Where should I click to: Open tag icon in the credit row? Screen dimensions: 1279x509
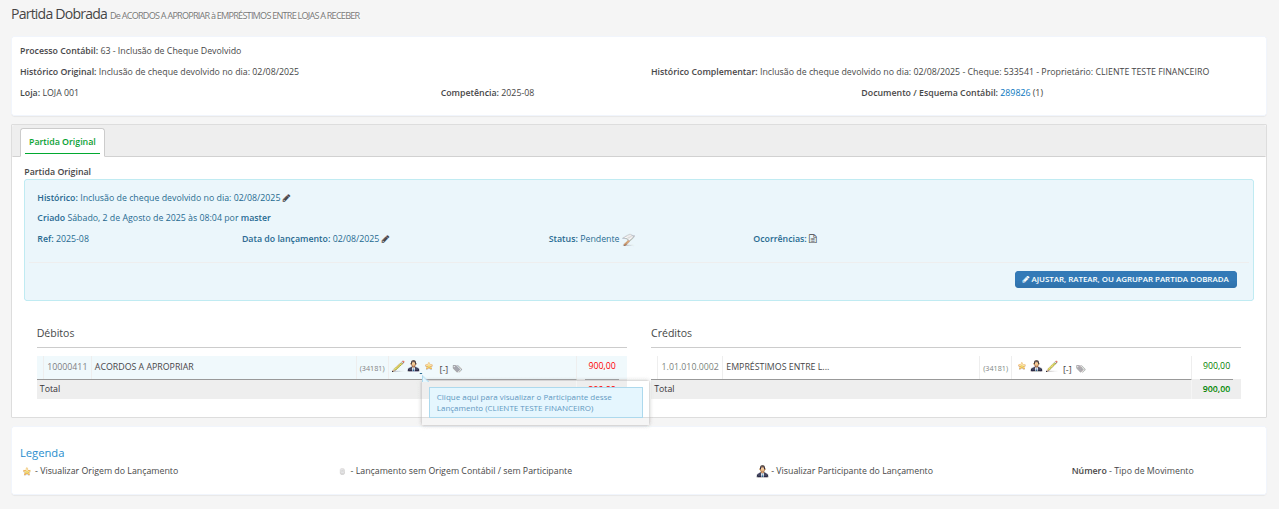tap(1081, 369)
